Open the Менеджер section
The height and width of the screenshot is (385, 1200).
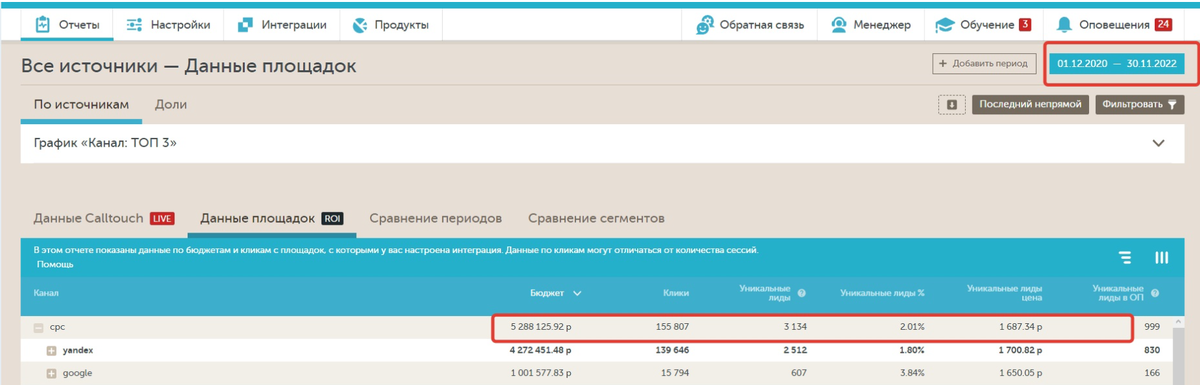point(870,25)
